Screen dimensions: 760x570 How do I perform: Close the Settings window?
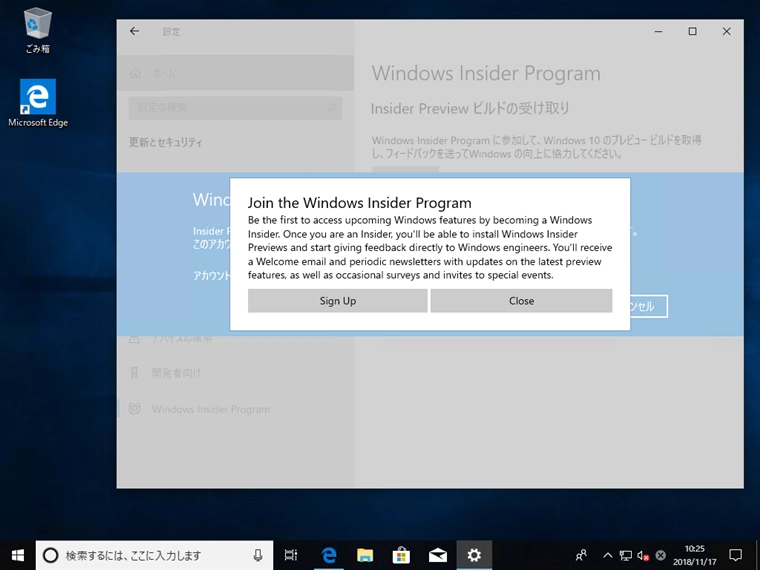point(727,32)
